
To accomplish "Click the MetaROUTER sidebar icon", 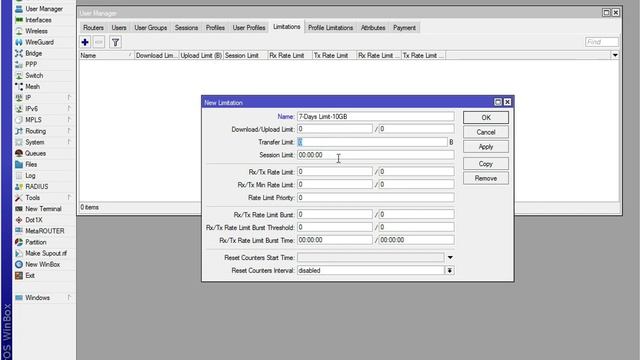I will point(19,231).
